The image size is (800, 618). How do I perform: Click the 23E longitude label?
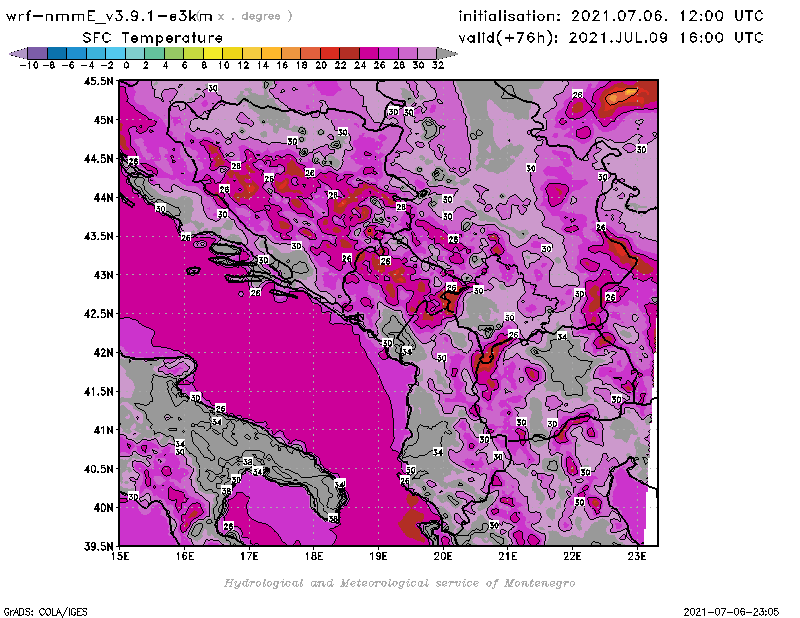(637, 556)
